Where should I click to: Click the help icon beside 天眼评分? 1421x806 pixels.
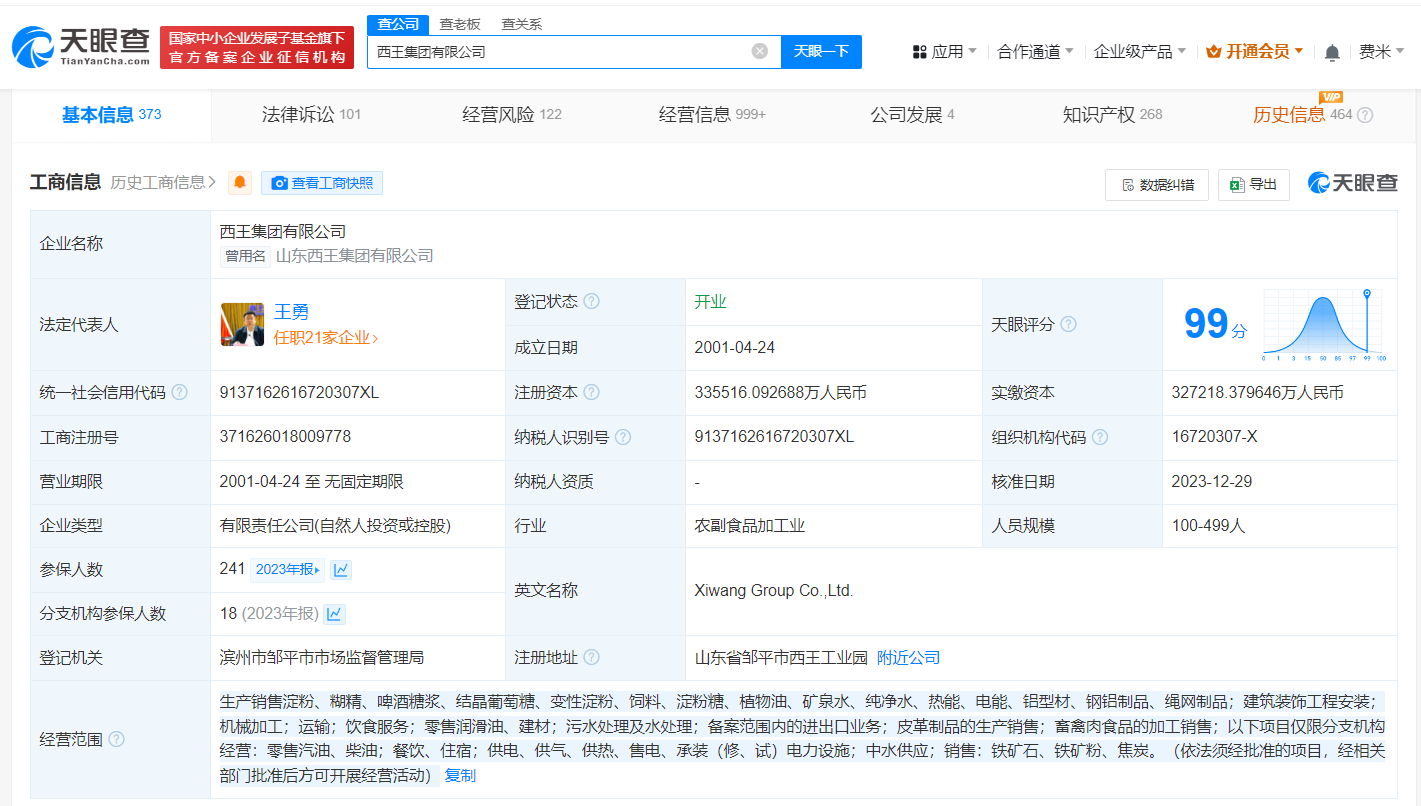[1069, 324]
